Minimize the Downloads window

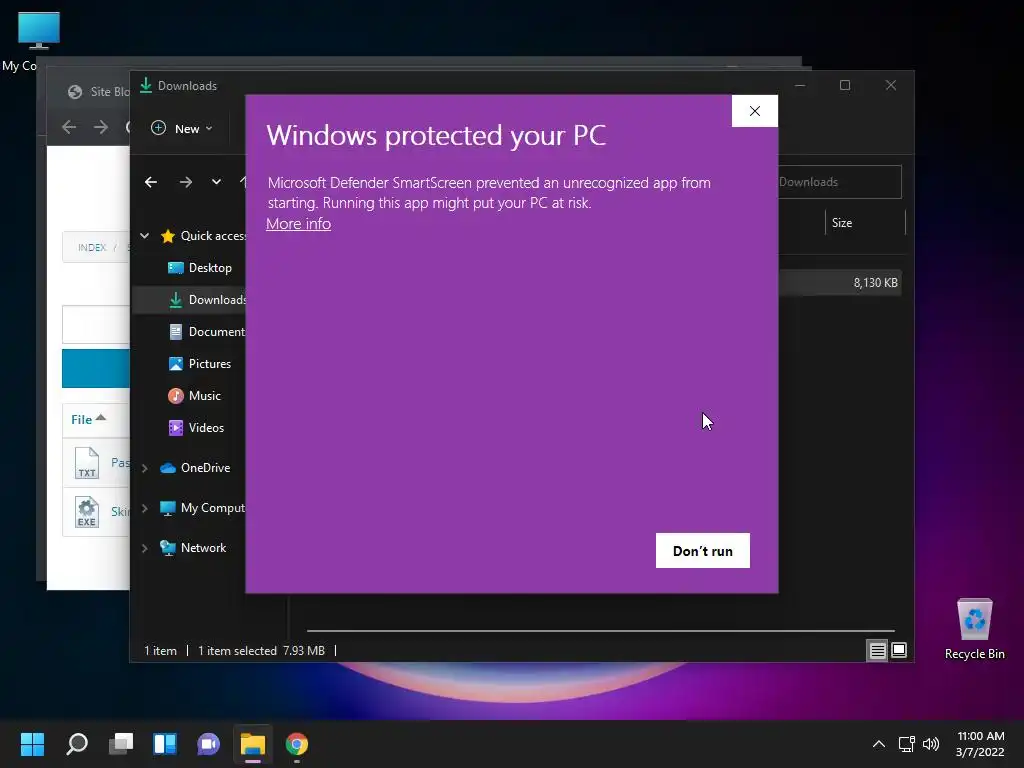[x=800, y=86]
